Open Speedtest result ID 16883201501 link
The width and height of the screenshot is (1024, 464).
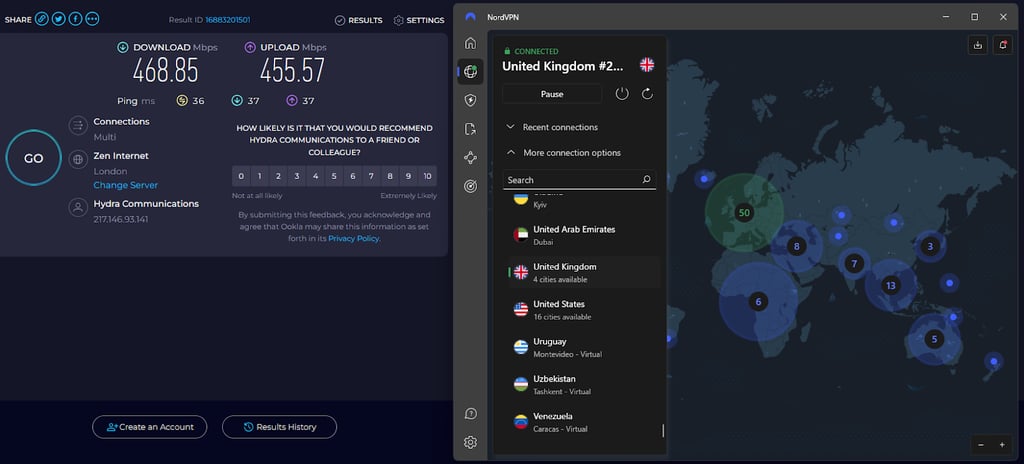click(x=228, y=20)
